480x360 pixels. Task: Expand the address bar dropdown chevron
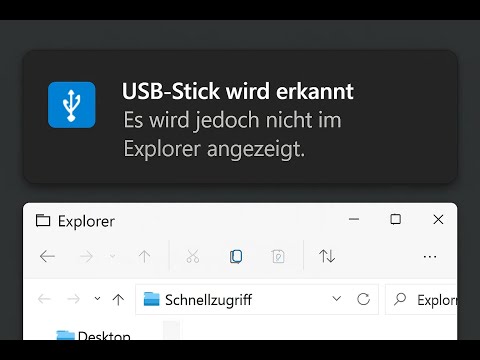337,298
